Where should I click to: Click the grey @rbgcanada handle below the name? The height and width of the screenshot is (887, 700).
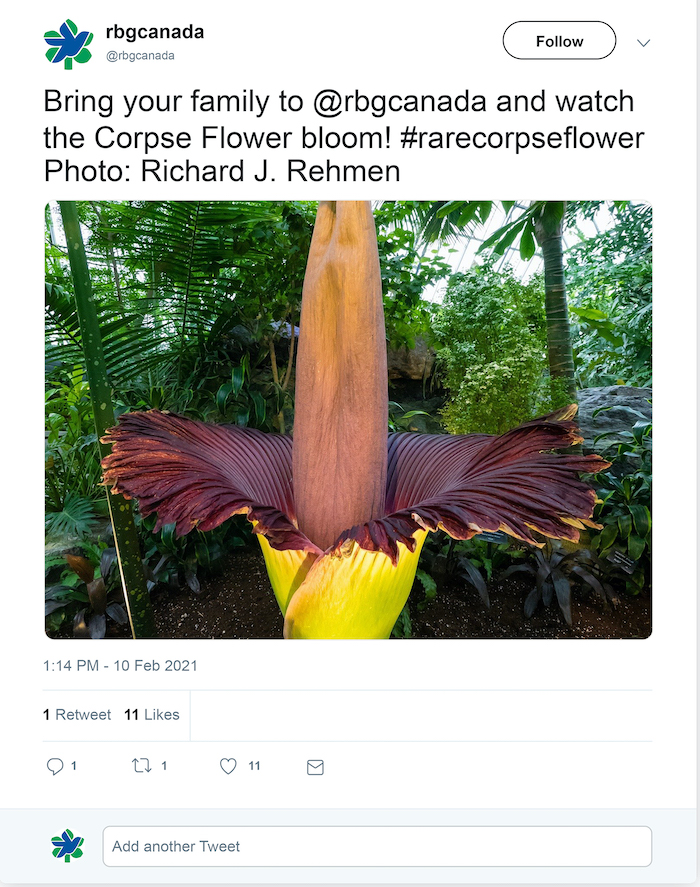[x=140, y=56]
